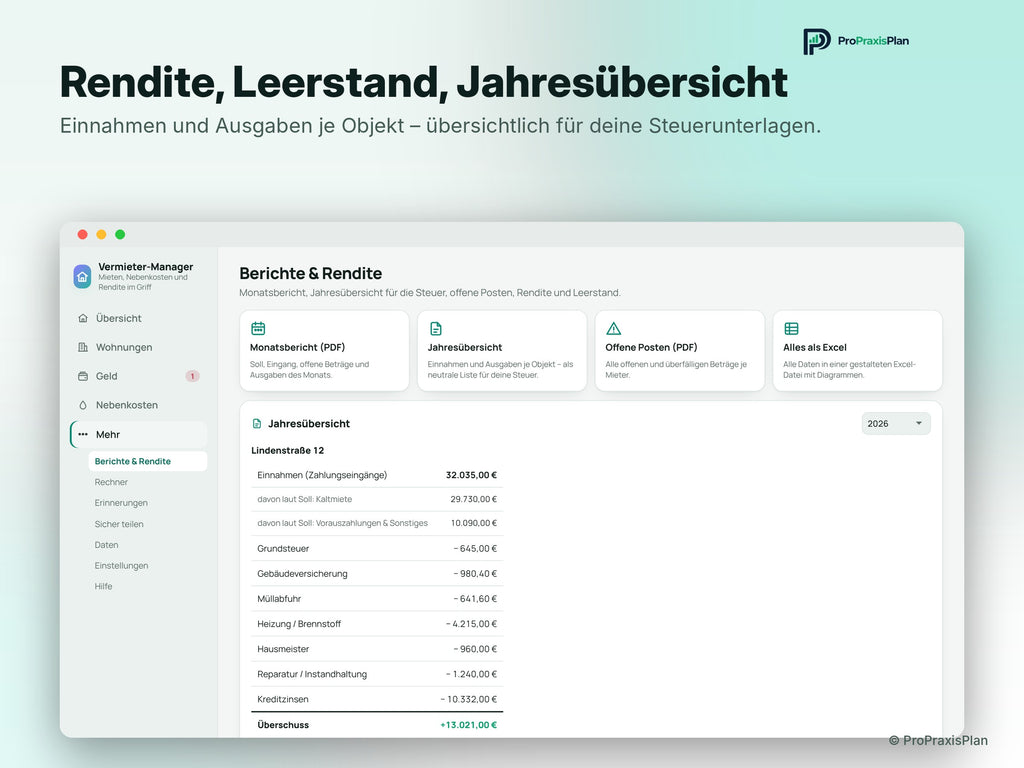
Task: Click the red badge on Geld
Action: pos(192,376)
